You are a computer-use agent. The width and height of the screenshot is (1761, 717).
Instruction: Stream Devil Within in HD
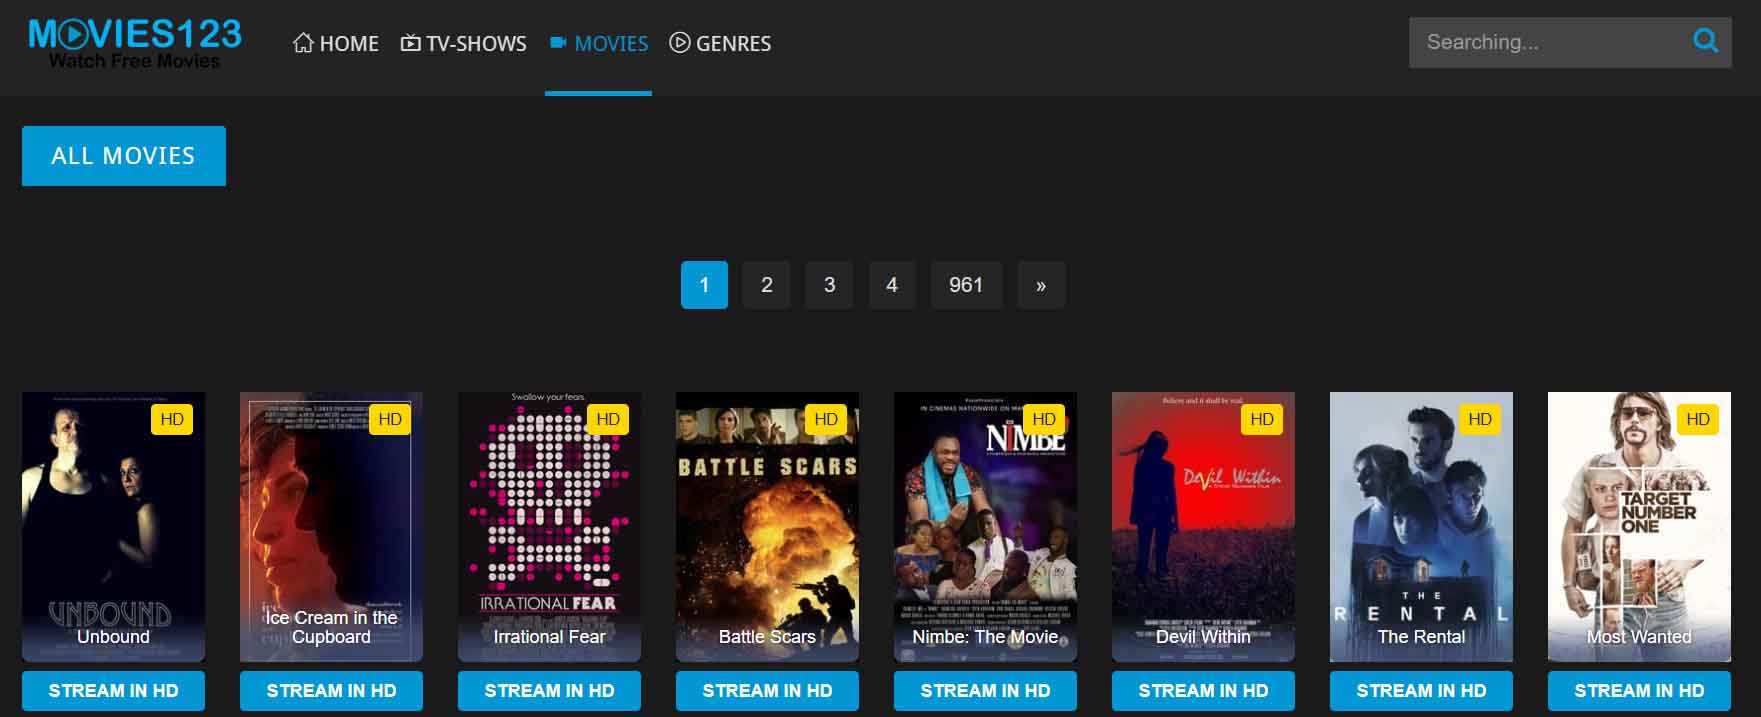[1203, 691]
